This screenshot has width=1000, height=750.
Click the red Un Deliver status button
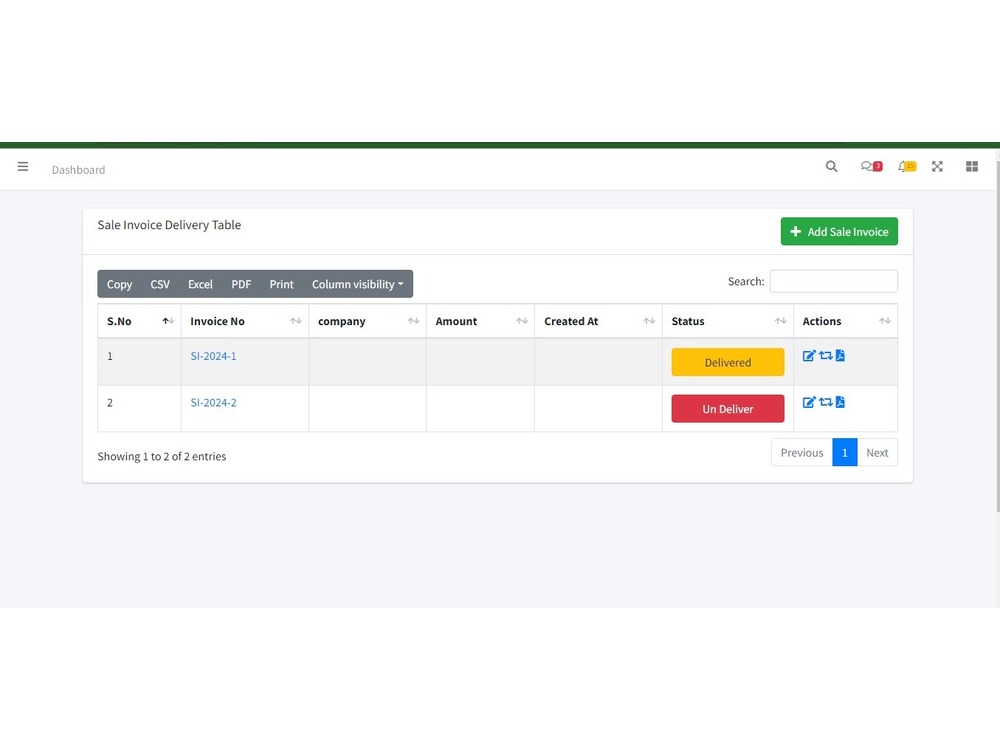click(x=728, y=409)
